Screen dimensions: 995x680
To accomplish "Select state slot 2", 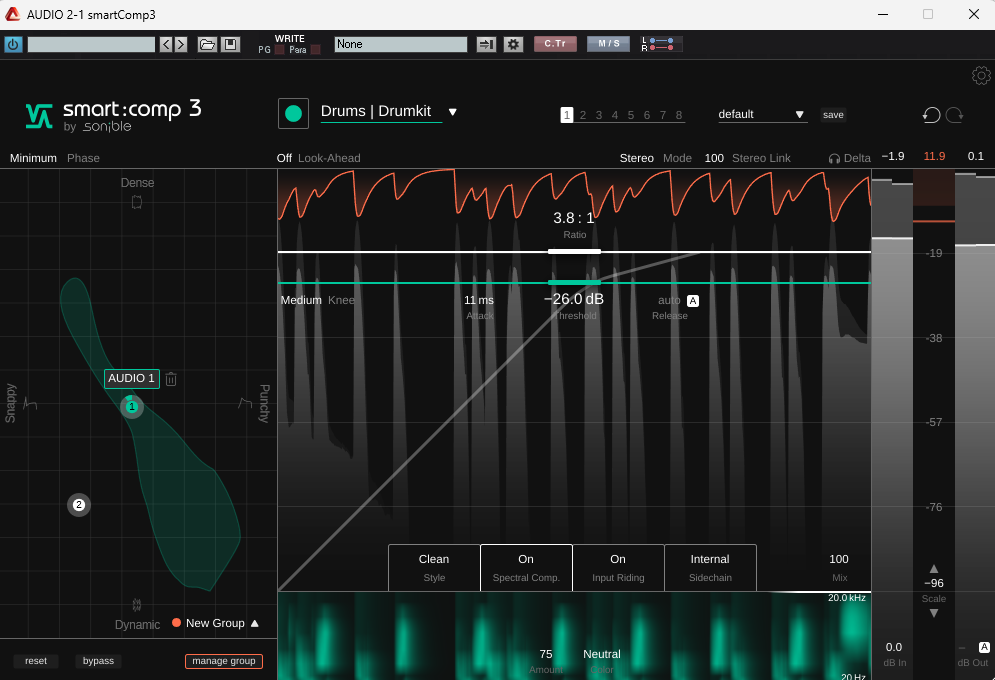I will point(583,115).
